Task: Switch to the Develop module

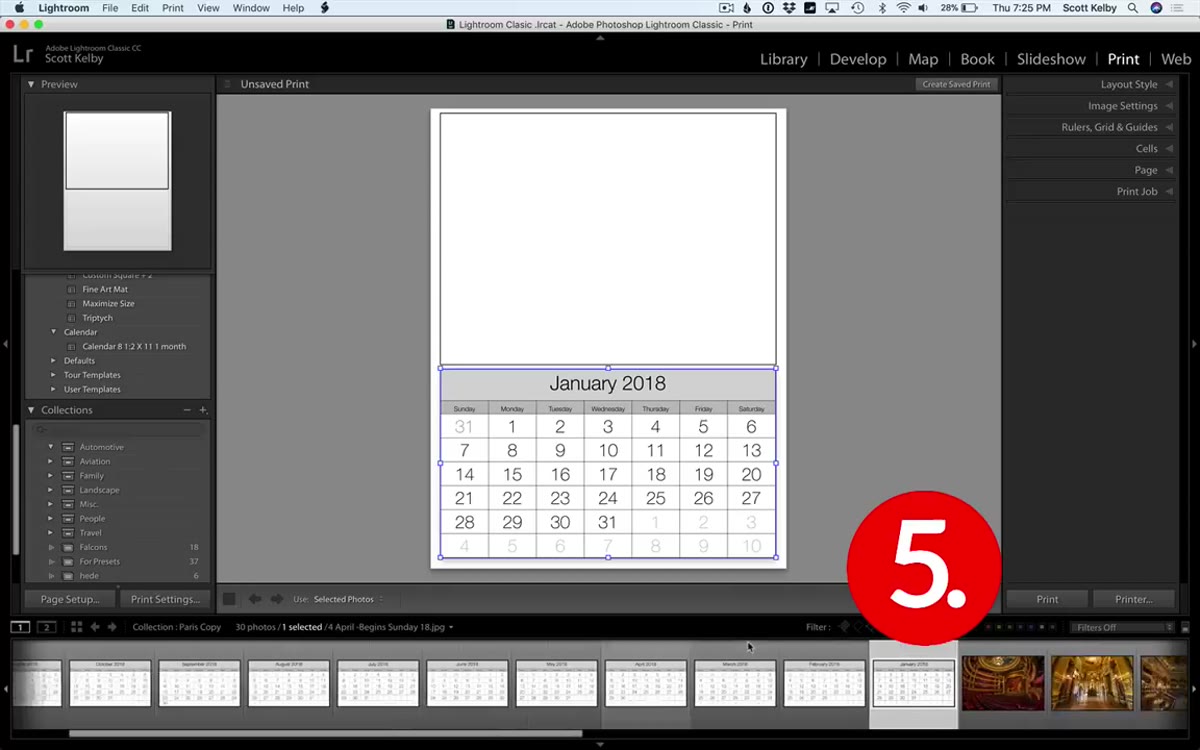Action: coord(858,59)
